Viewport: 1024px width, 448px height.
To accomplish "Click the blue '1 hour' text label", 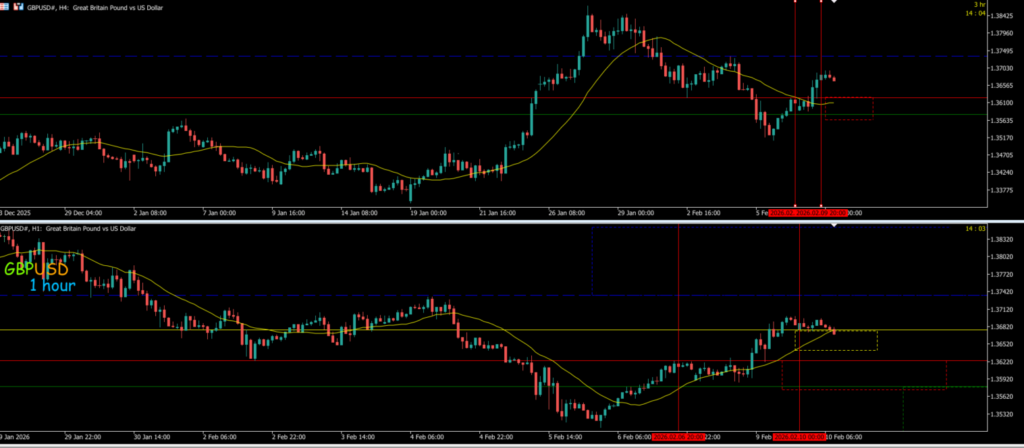I will [x=52, y=286].
